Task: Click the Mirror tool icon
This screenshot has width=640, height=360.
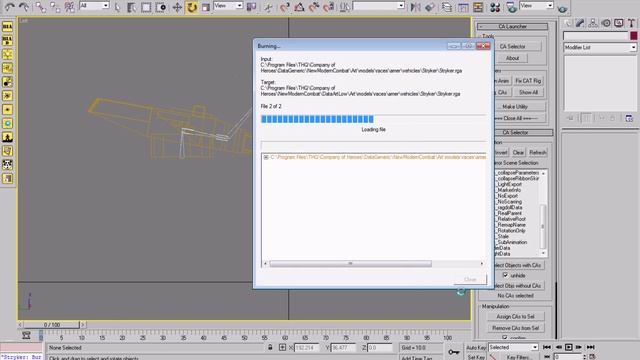Action: 415,7
